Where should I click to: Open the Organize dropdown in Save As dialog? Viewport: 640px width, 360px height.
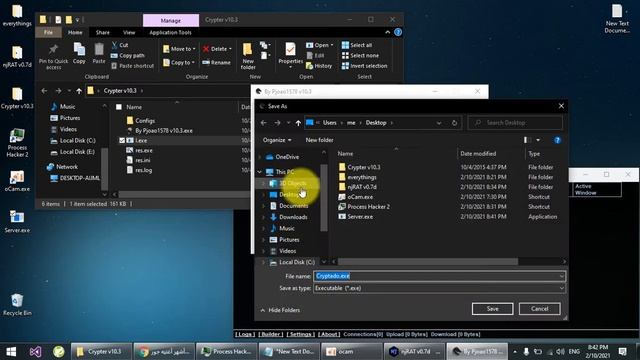[277, 140]
